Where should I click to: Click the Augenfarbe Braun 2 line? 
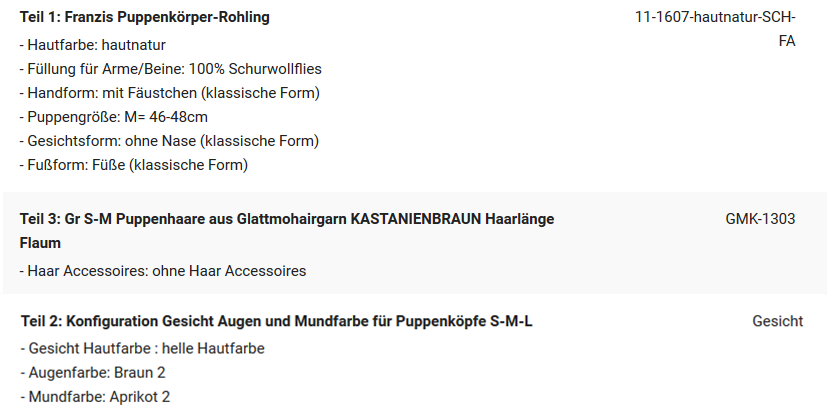[93, 373]
